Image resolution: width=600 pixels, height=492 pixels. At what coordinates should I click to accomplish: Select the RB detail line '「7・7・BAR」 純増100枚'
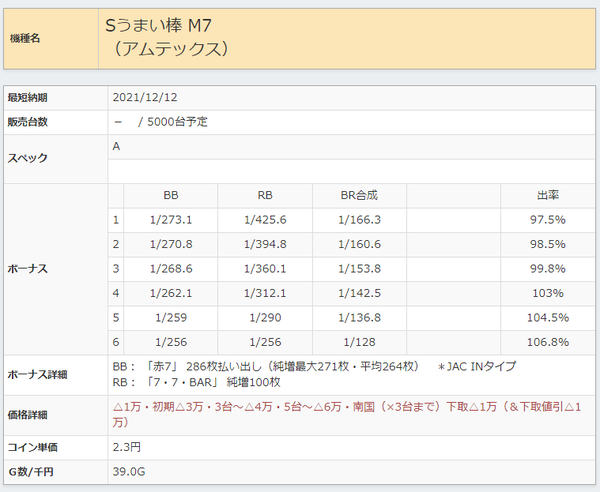(x=212, y=382)
